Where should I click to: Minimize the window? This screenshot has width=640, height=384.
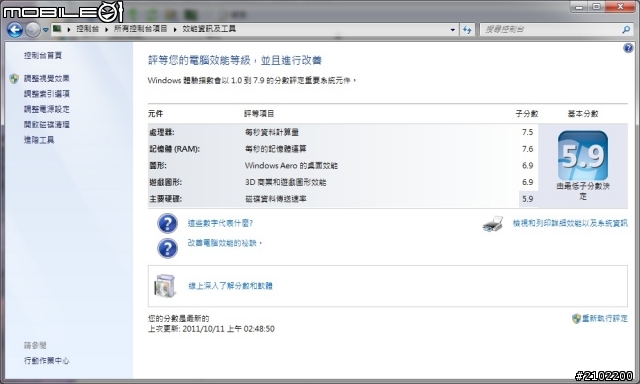pos(579,7)
